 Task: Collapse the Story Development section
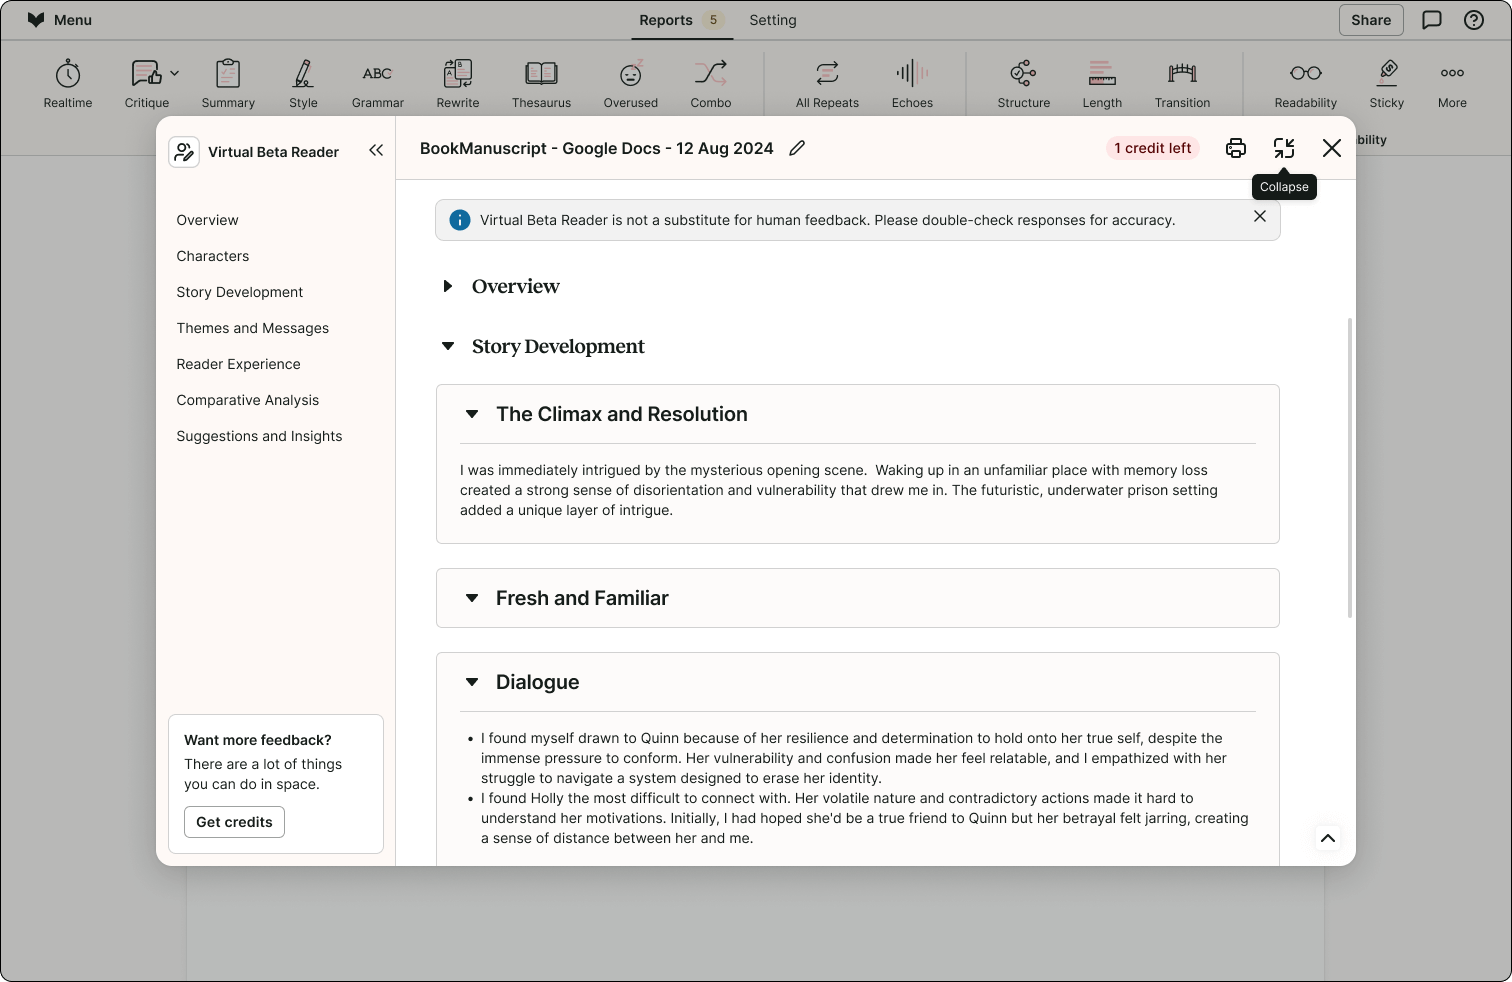447,346
